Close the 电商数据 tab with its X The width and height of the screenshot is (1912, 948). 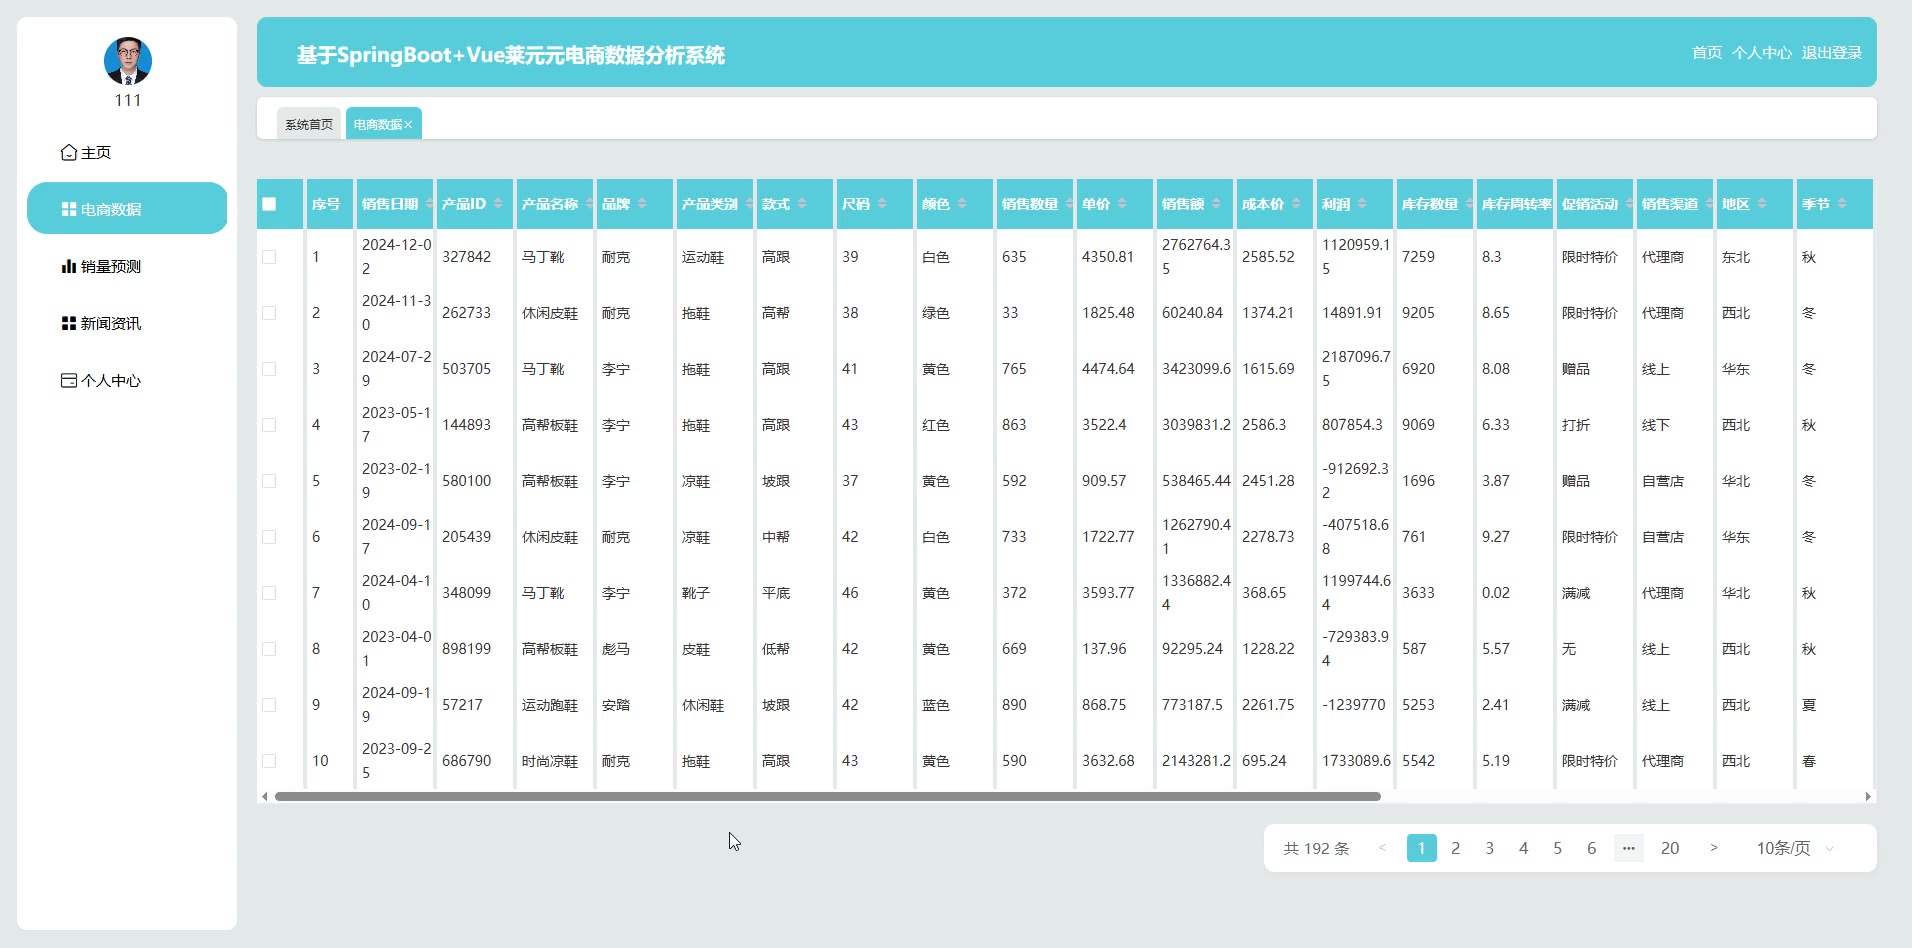(x=408, y=125)
